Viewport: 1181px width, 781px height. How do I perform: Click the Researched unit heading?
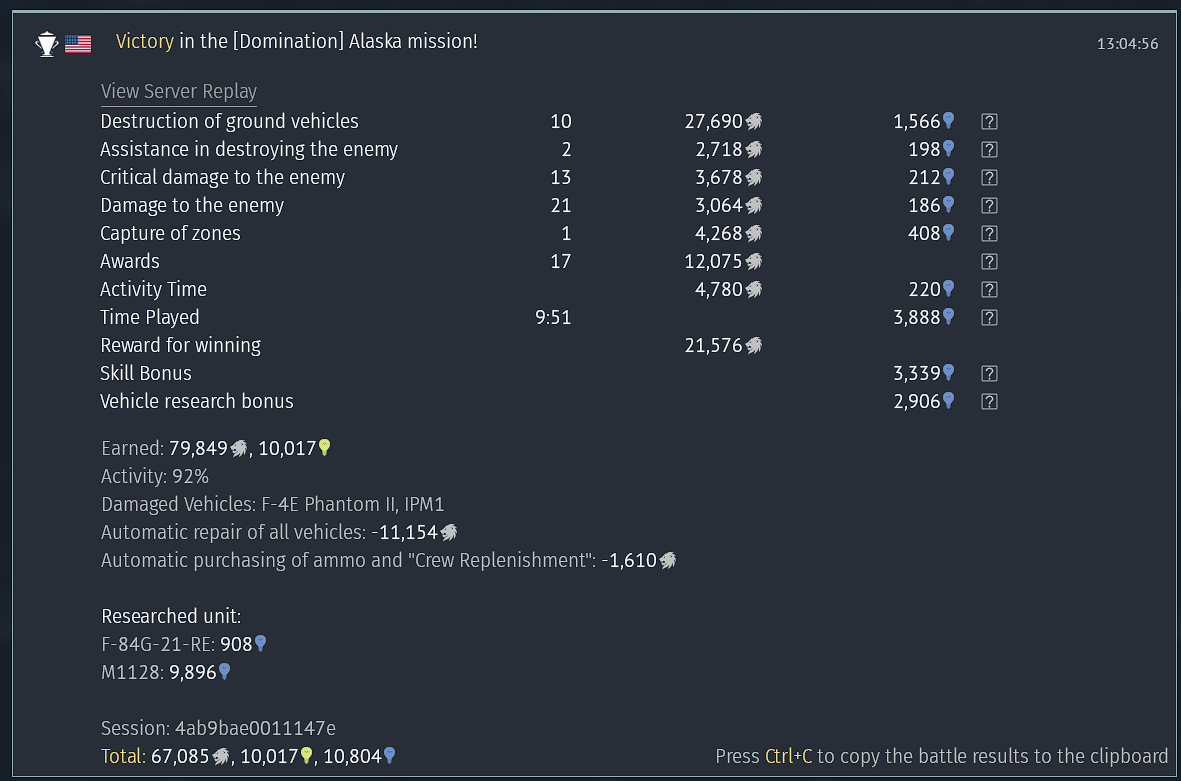pos(171,616)
